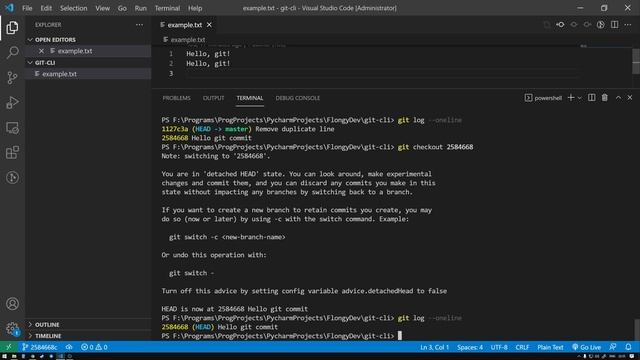Open editor more actions ellipsis
The image size is (640, 360).
[x=628, y=25]
